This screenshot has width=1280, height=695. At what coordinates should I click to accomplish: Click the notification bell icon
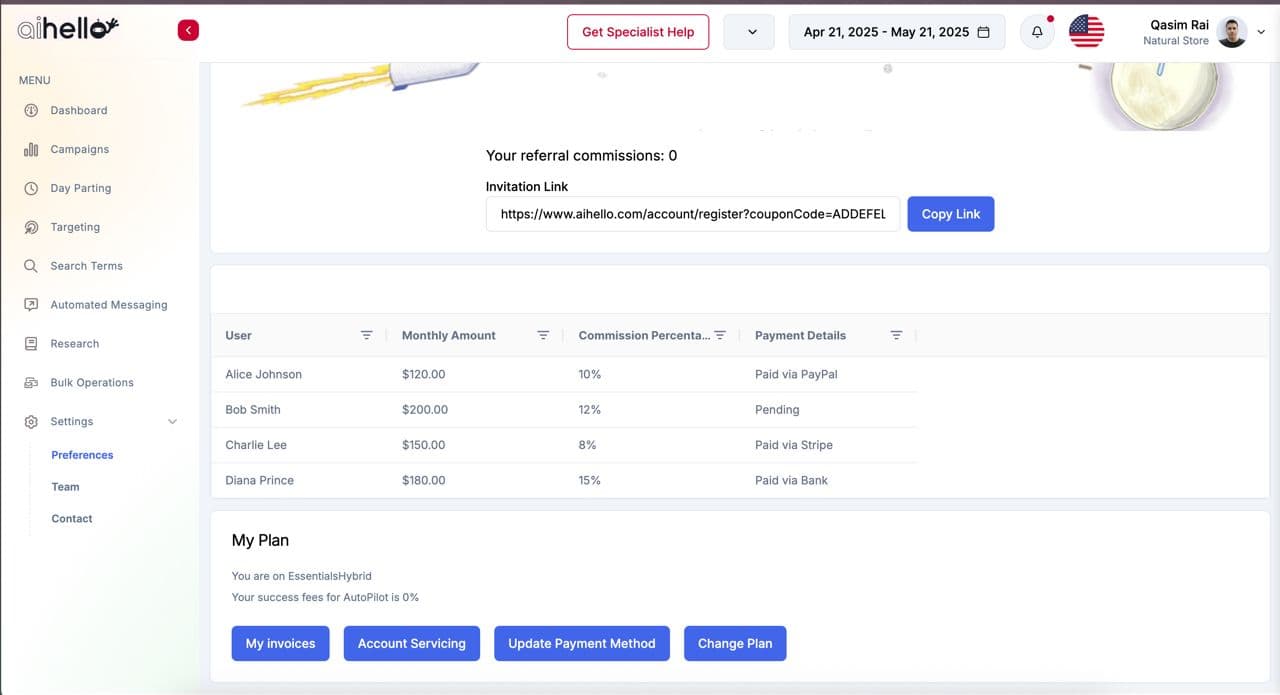click(x=1037, y=32)
